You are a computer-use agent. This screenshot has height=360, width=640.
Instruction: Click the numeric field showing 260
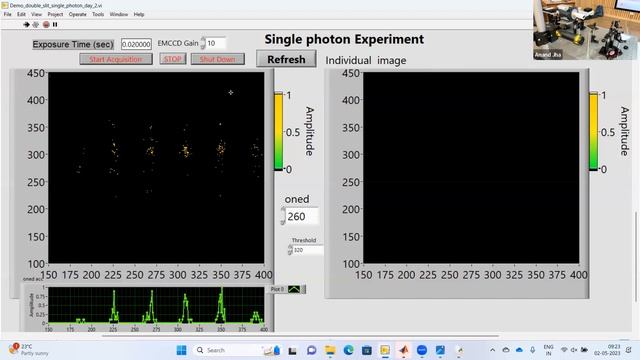tap(302, 216)
